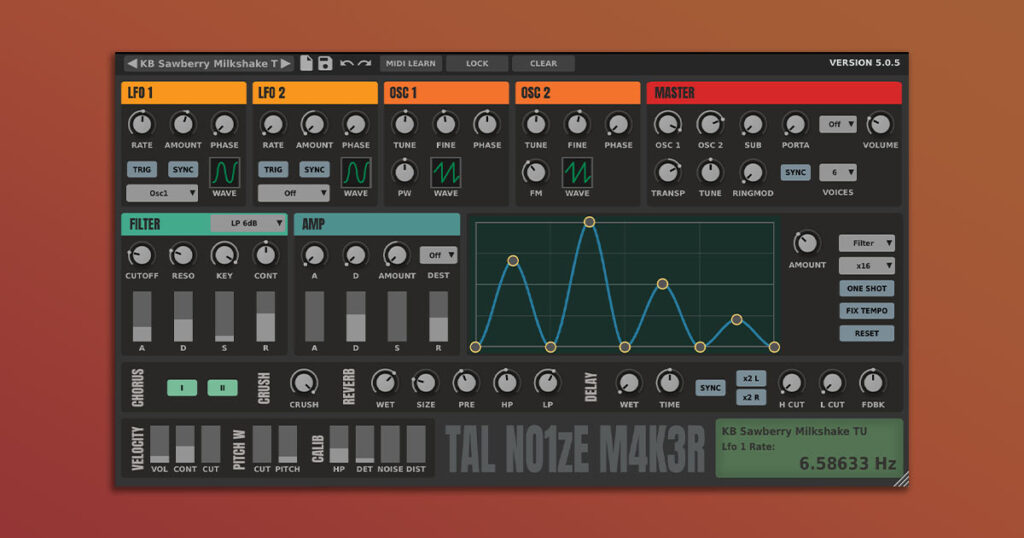Click the Master Volume knob
This screenshot has width=1024, height=538.
(879, 124)
